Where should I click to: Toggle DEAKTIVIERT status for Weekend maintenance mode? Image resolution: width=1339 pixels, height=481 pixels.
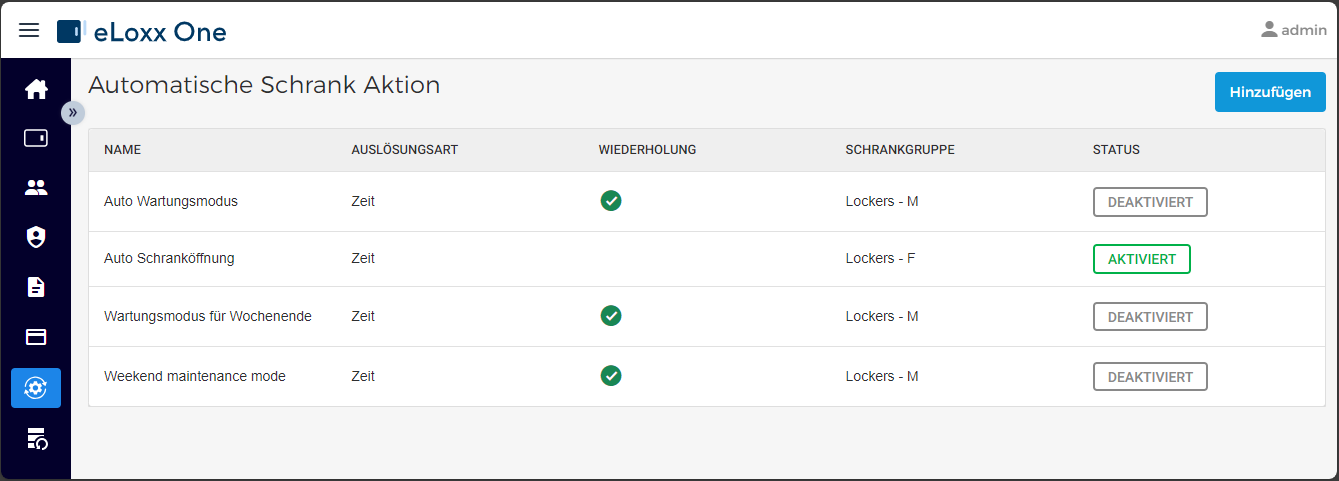click(x=1150, y=377)
